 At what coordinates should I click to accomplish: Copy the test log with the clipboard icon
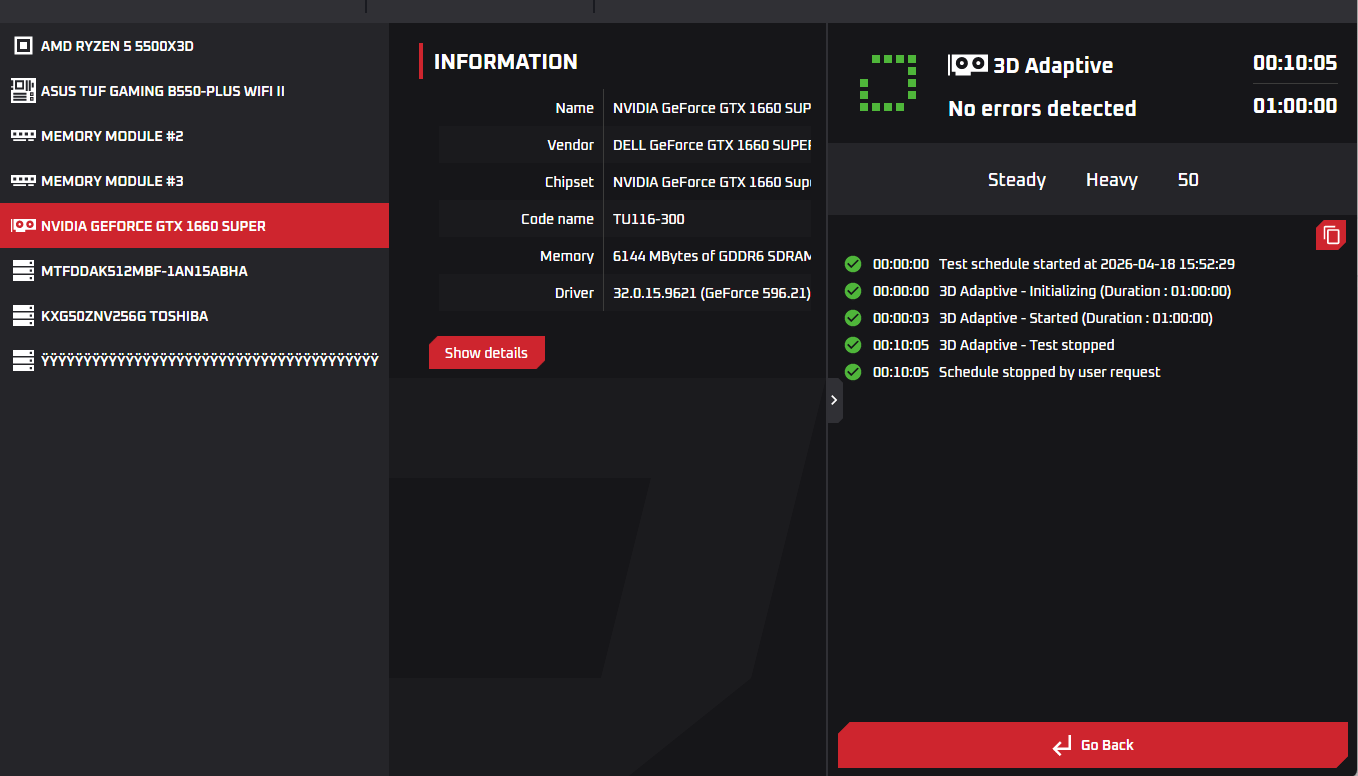[1331, 235]
